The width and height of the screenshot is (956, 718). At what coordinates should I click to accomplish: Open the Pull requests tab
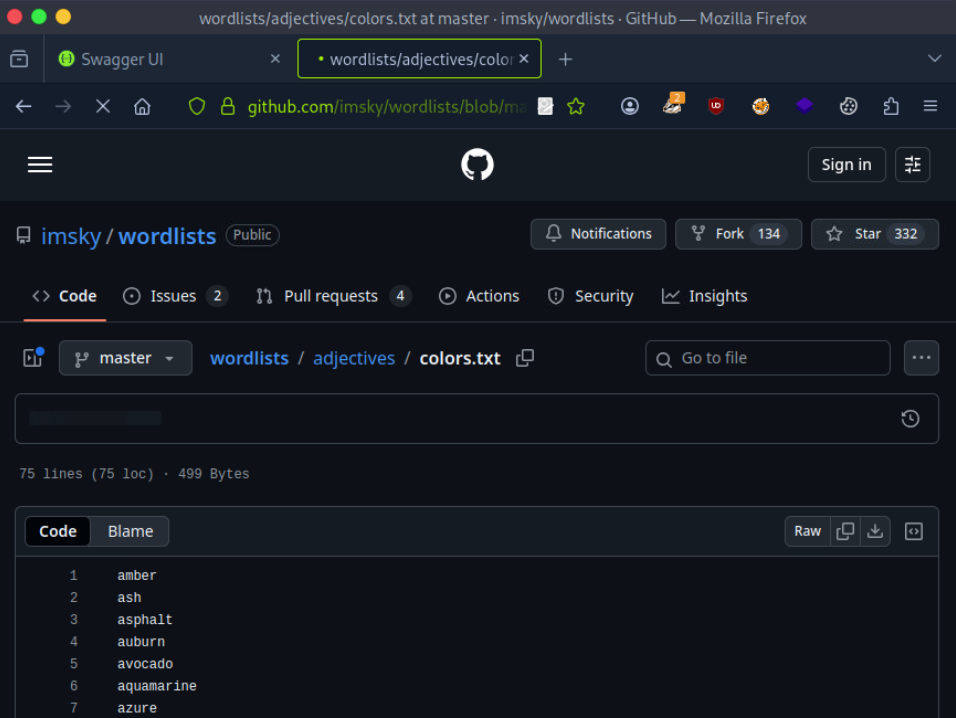(x=332, y=296)
